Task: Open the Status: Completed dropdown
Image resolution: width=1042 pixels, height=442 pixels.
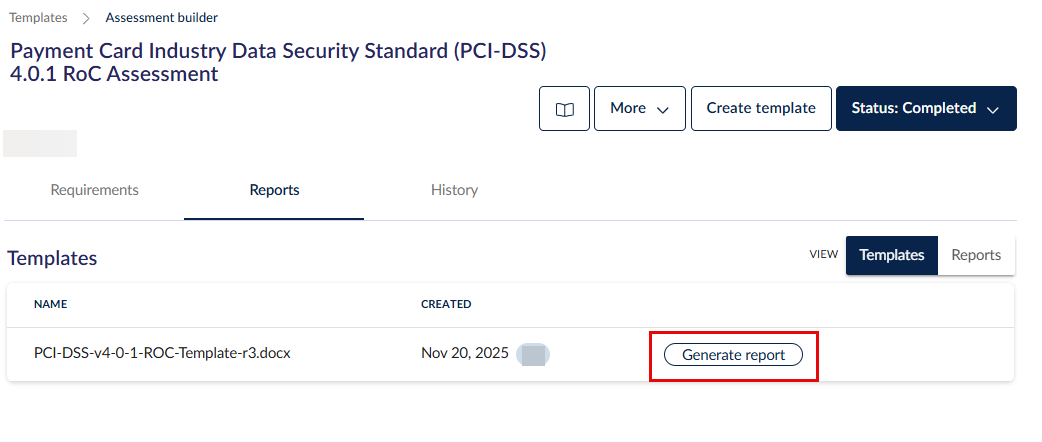Action: [925, 108]
